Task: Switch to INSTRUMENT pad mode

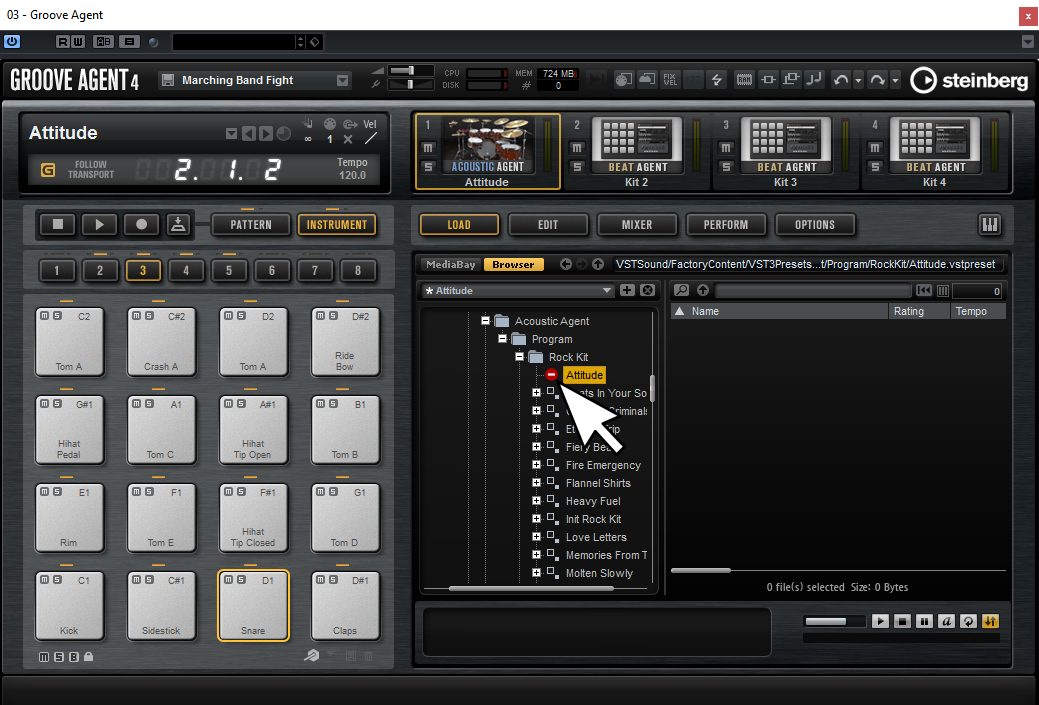Action: click(x=337, y=225)
